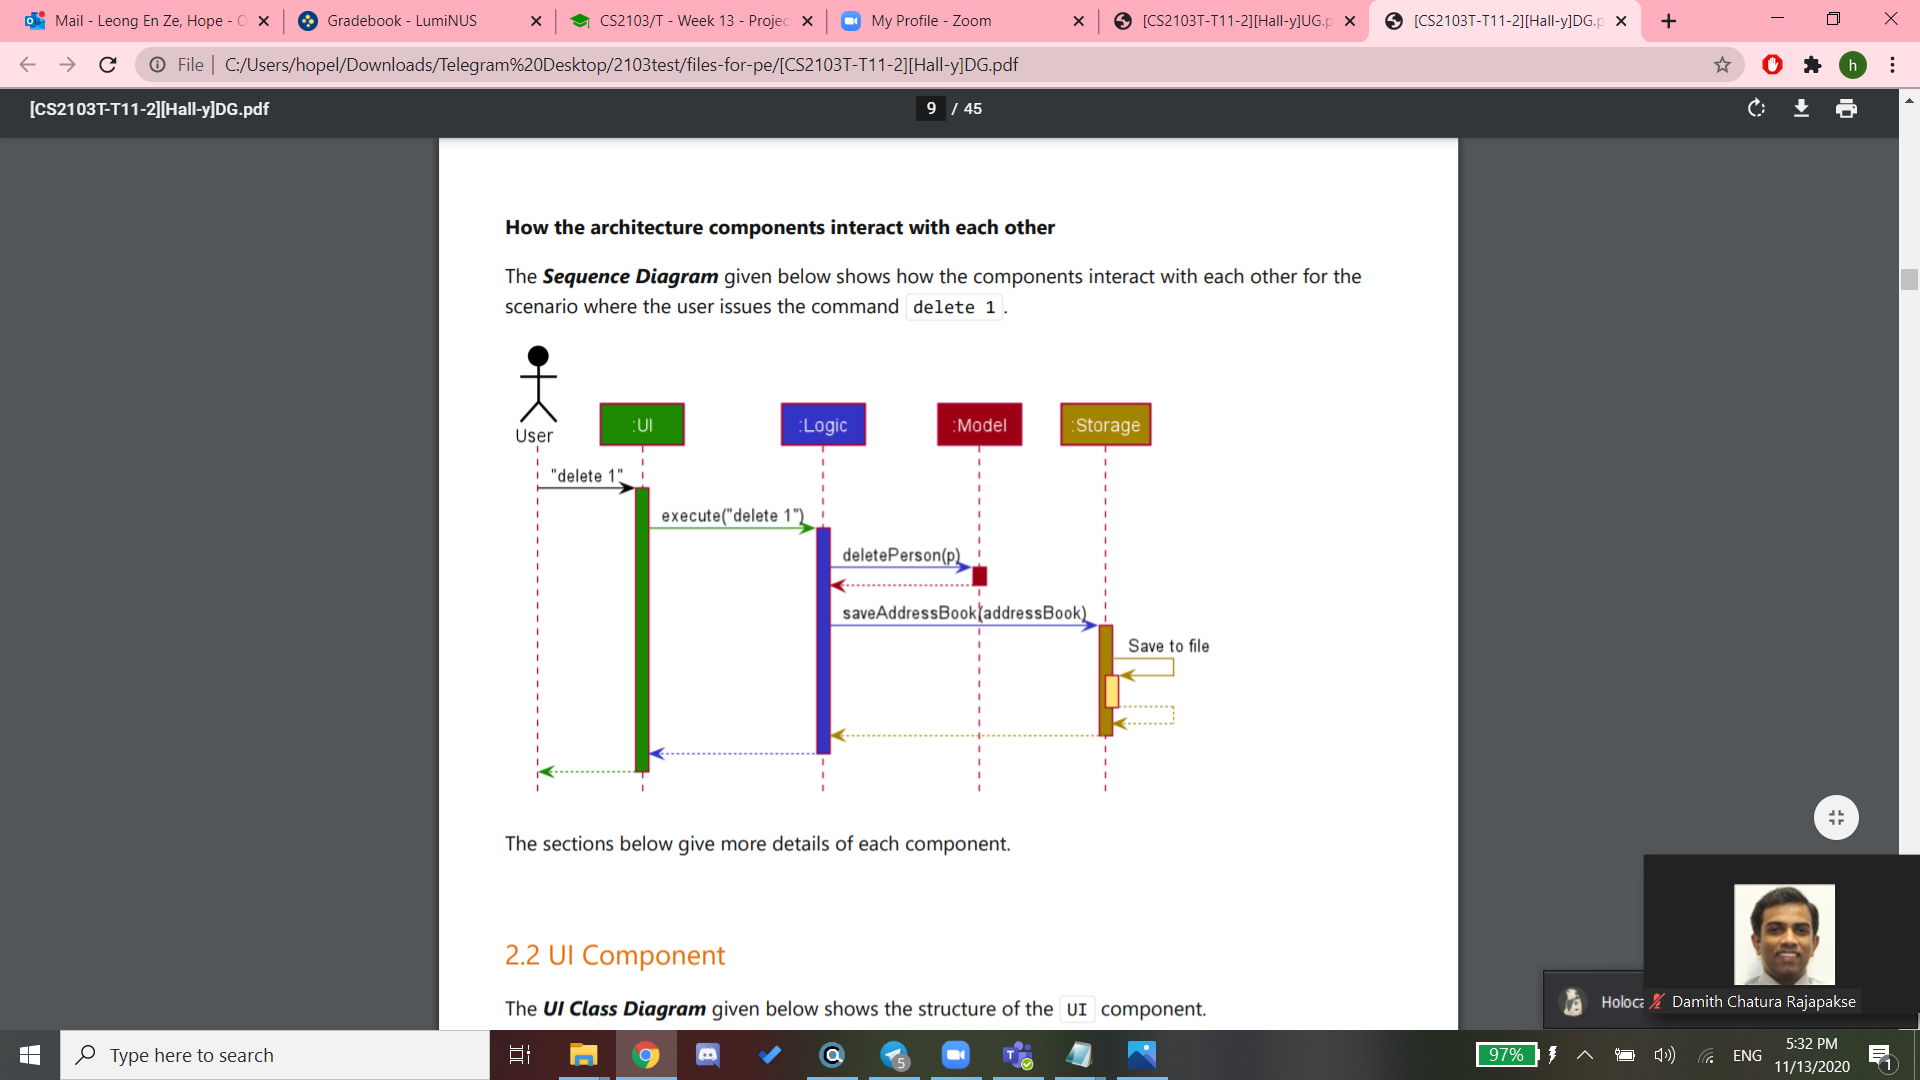The image size is (1920, 1080).
Task: Toggle the volume speaker icon
Action: click(1664, 1055)
